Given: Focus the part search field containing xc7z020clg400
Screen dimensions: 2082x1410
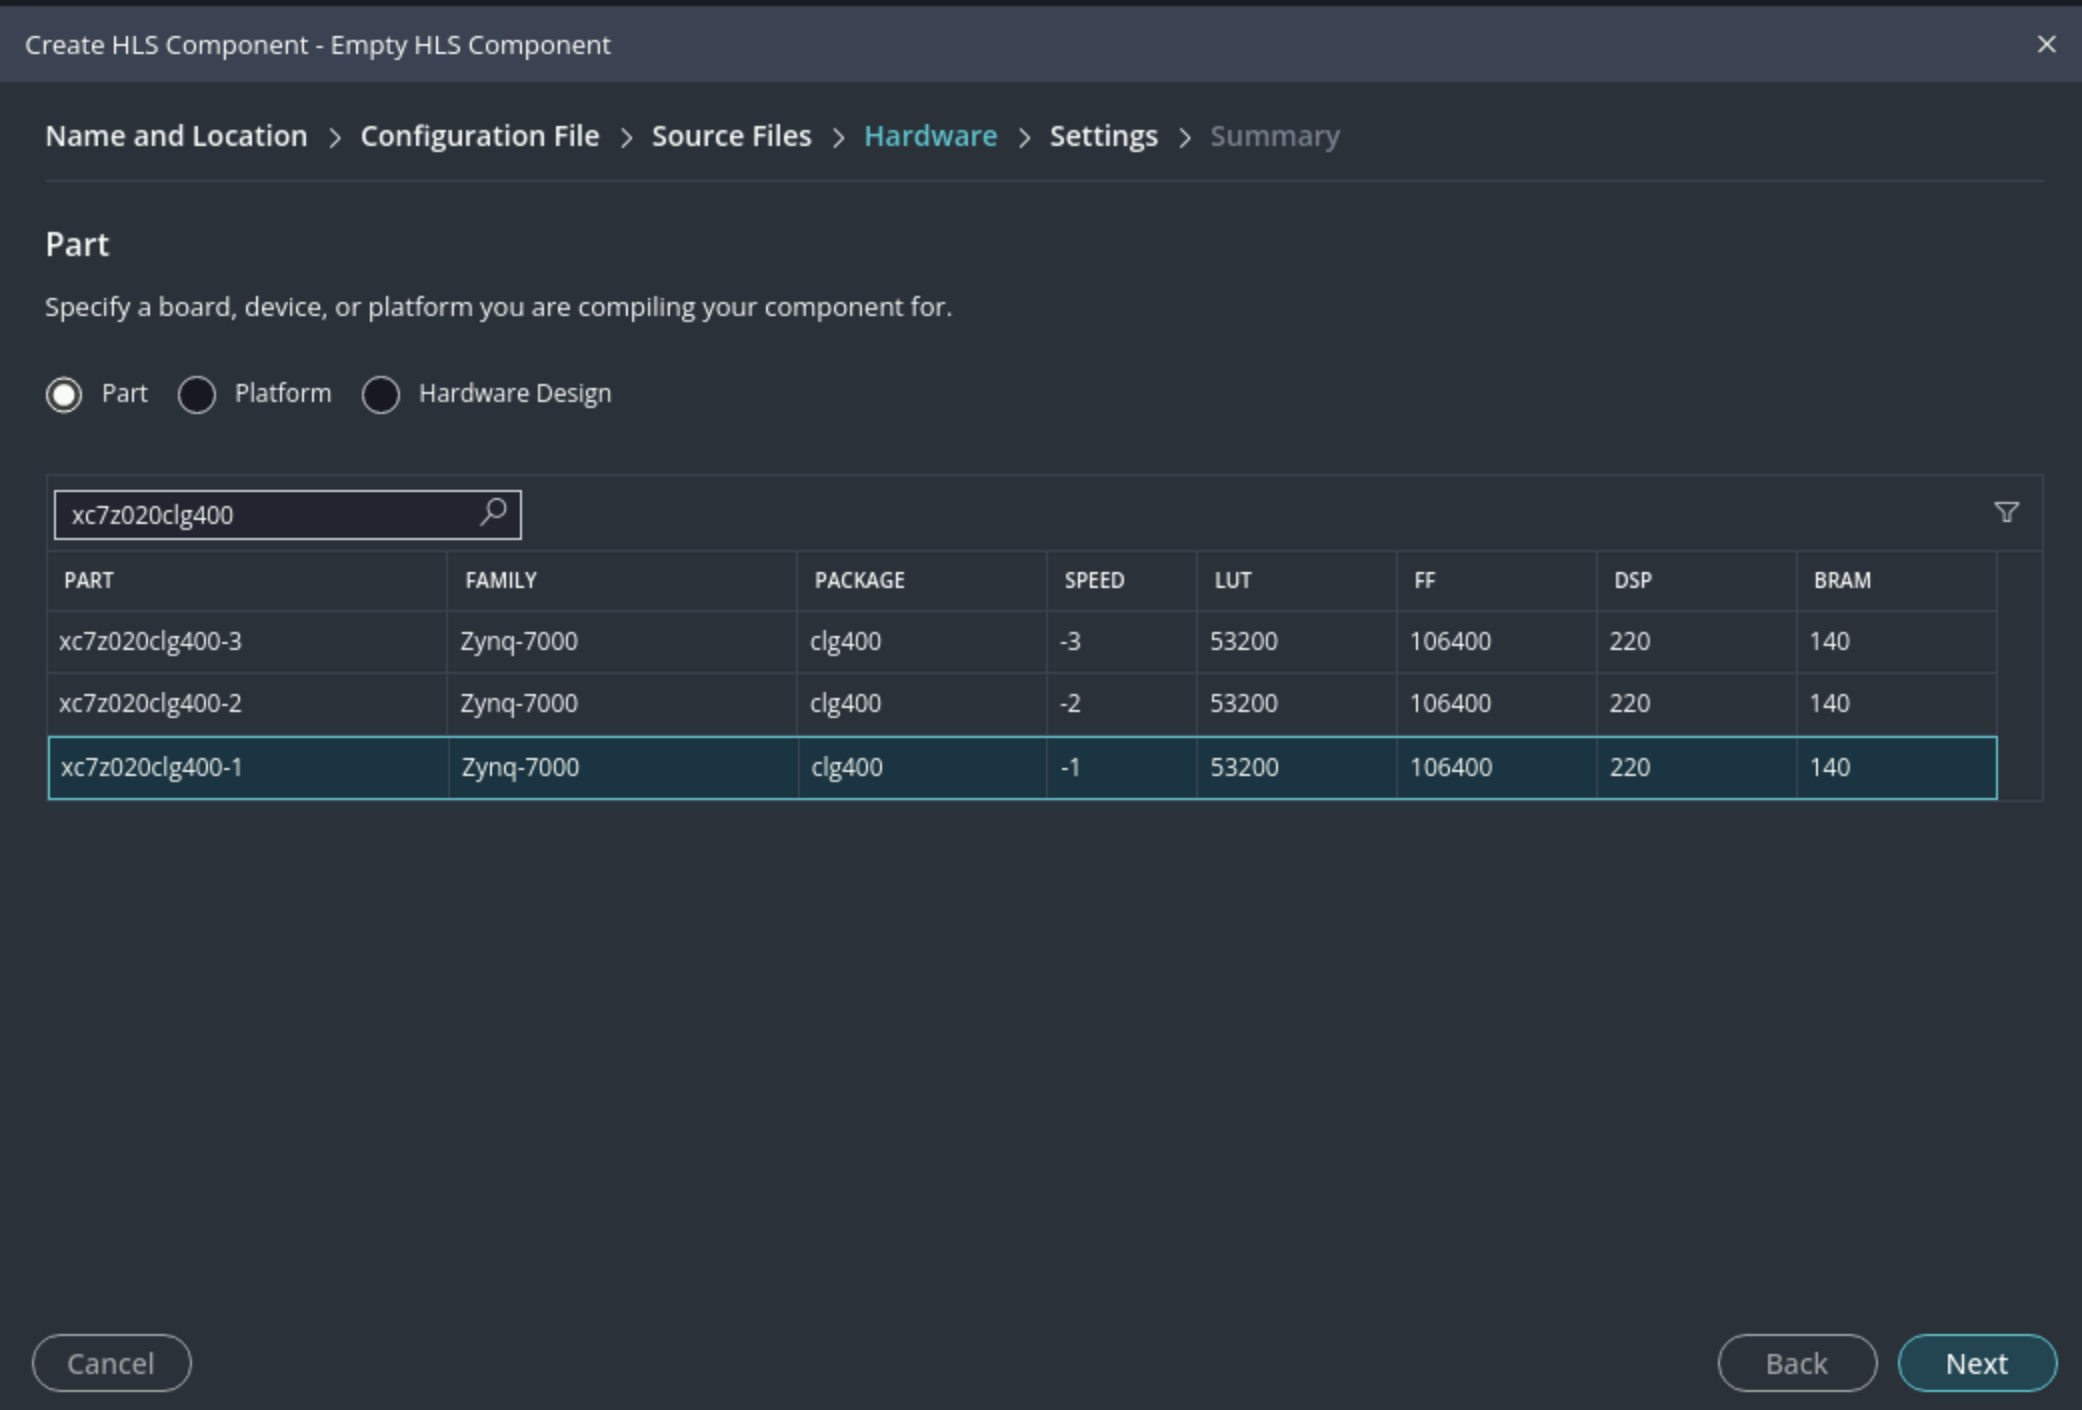Looking at the screenshot, I should 287,515.
